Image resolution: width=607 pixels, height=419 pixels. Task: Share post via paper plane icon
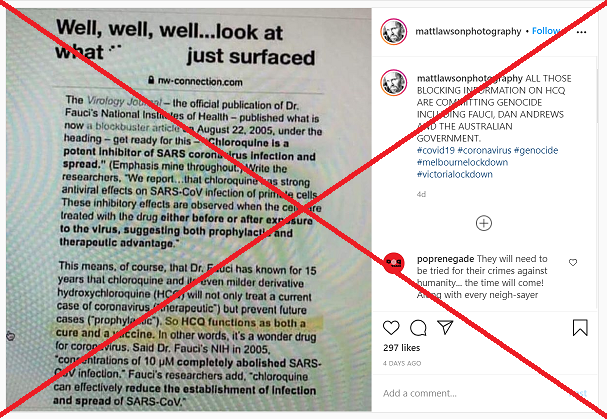click(x=445, y=328)
